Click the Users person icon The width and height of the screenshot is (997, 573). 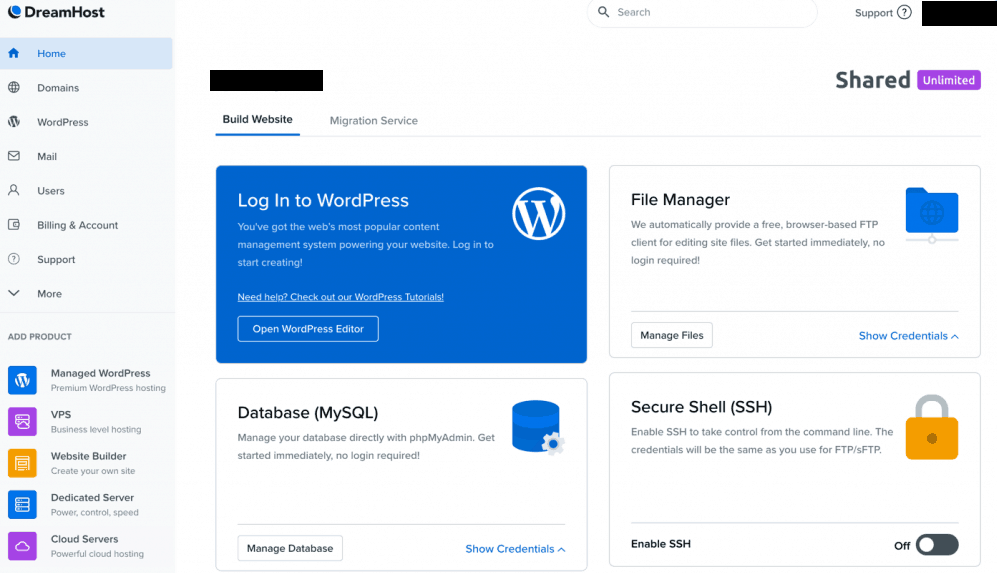point(13,190)
